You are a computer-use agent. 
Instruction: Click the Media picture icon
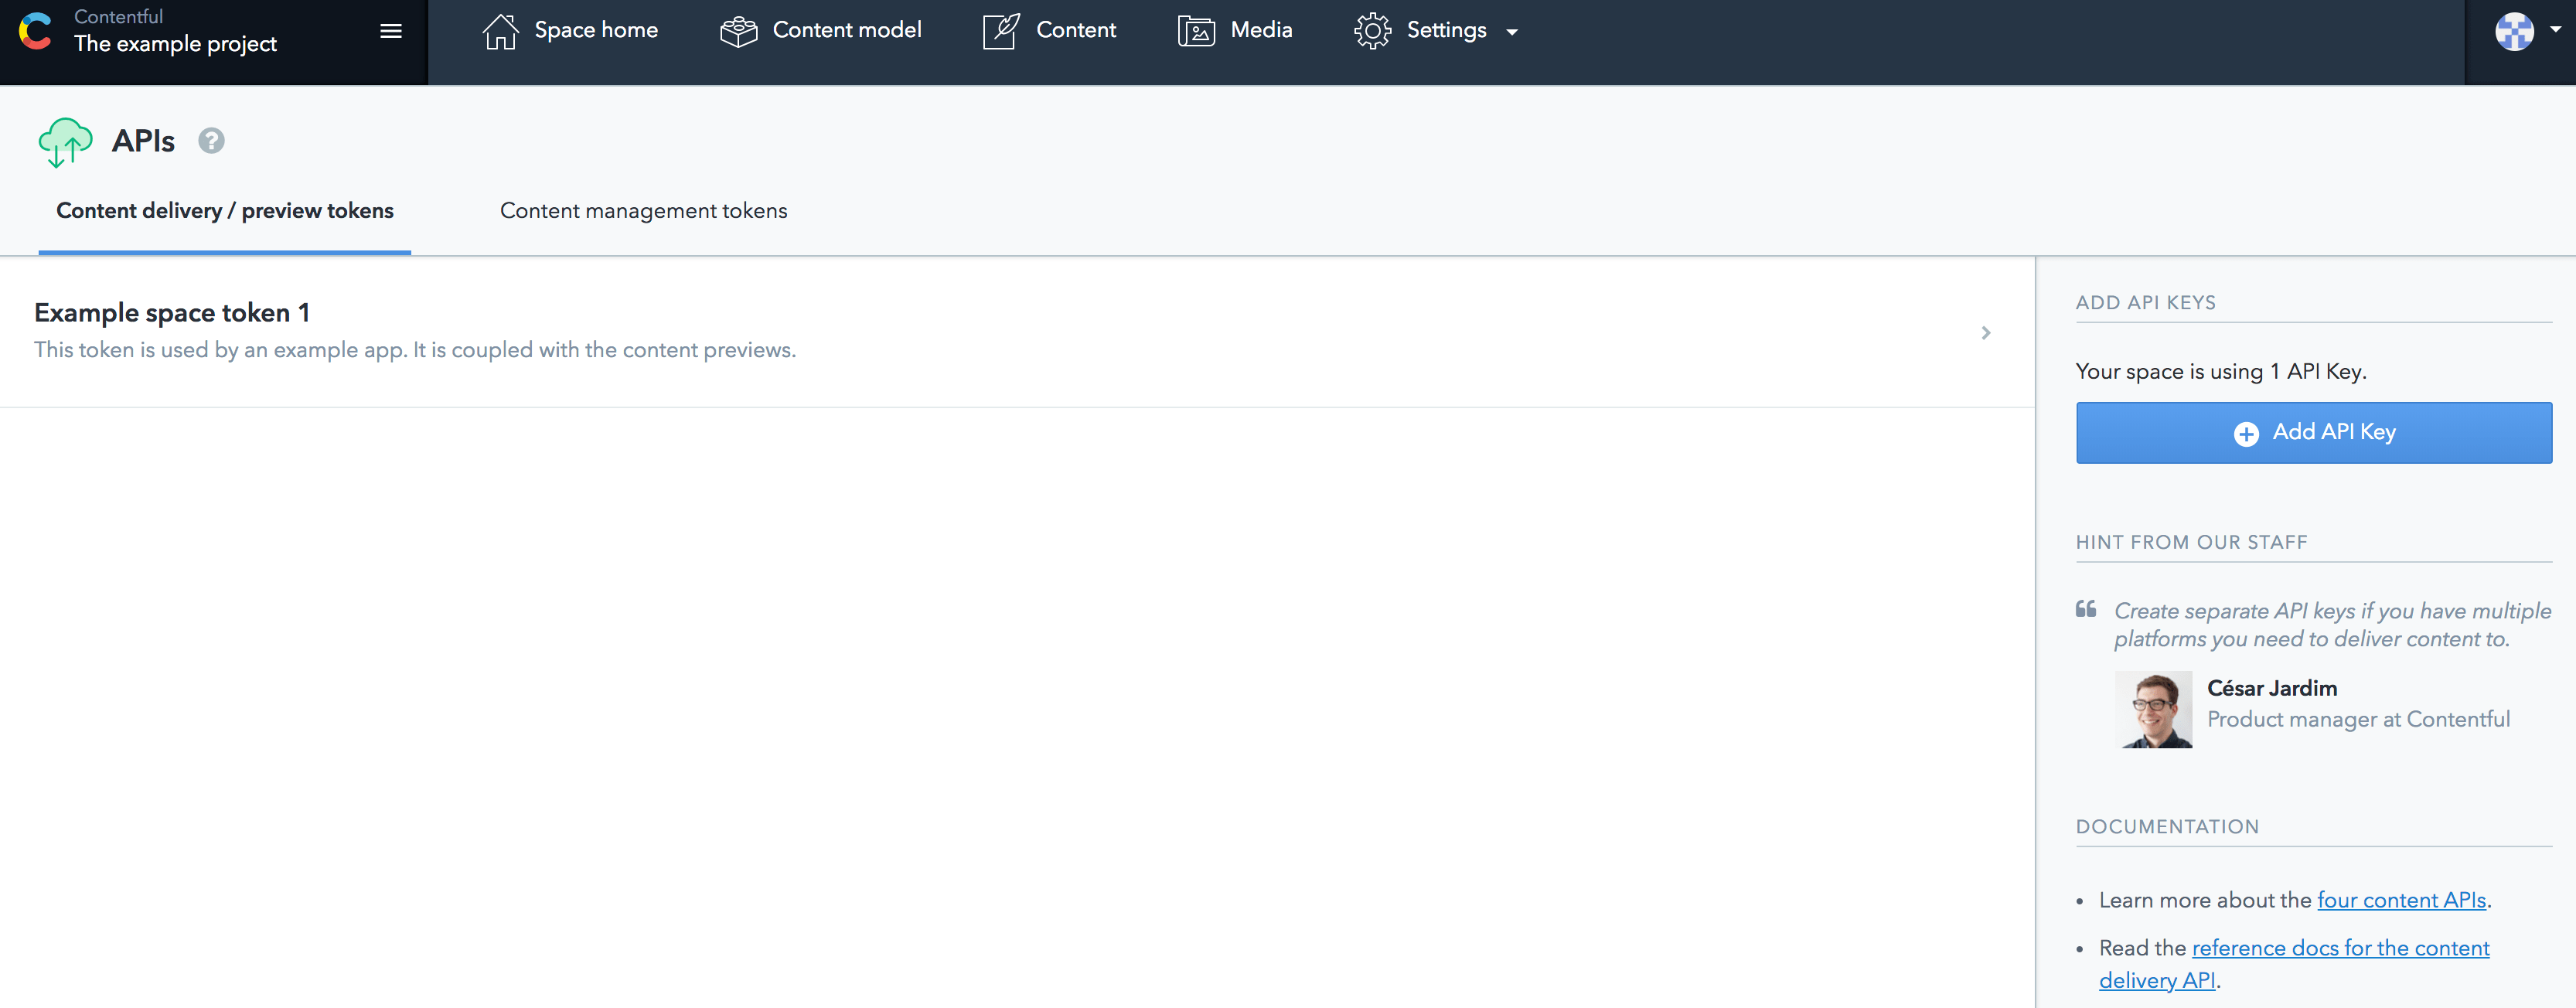(x=1196, y=31)
